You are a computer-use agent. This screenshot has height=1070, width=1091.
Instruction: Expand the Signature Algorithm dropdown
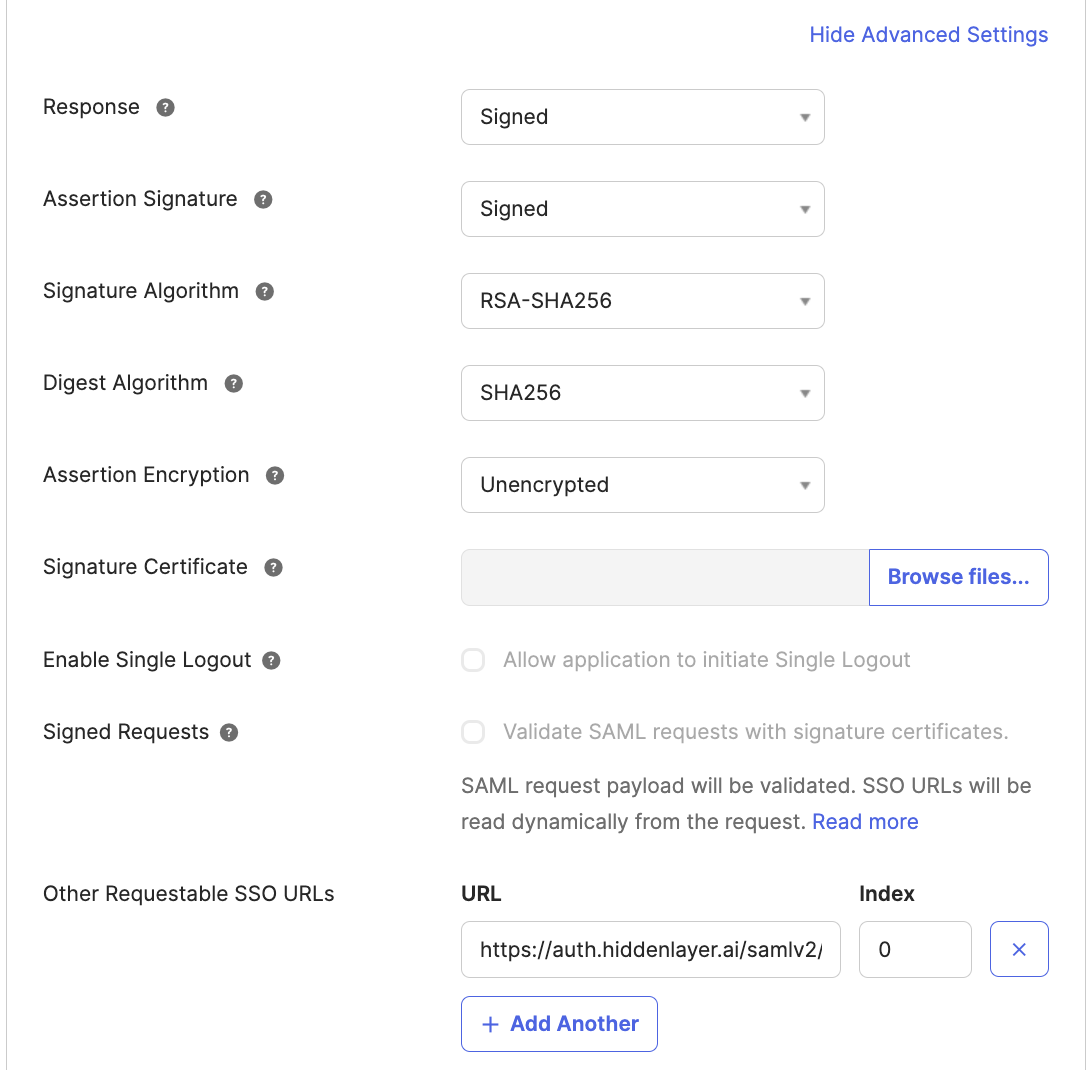[642, 301]
